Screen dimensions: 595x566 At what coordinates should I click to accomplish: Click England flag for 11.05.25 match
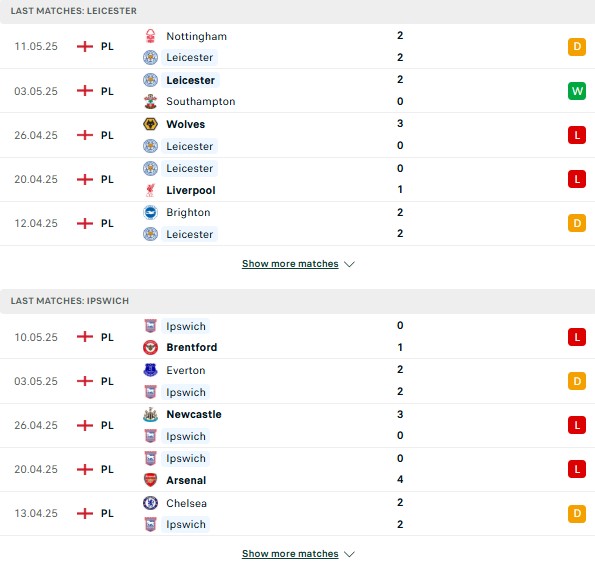pyautogui.click(x=85, y=46)
